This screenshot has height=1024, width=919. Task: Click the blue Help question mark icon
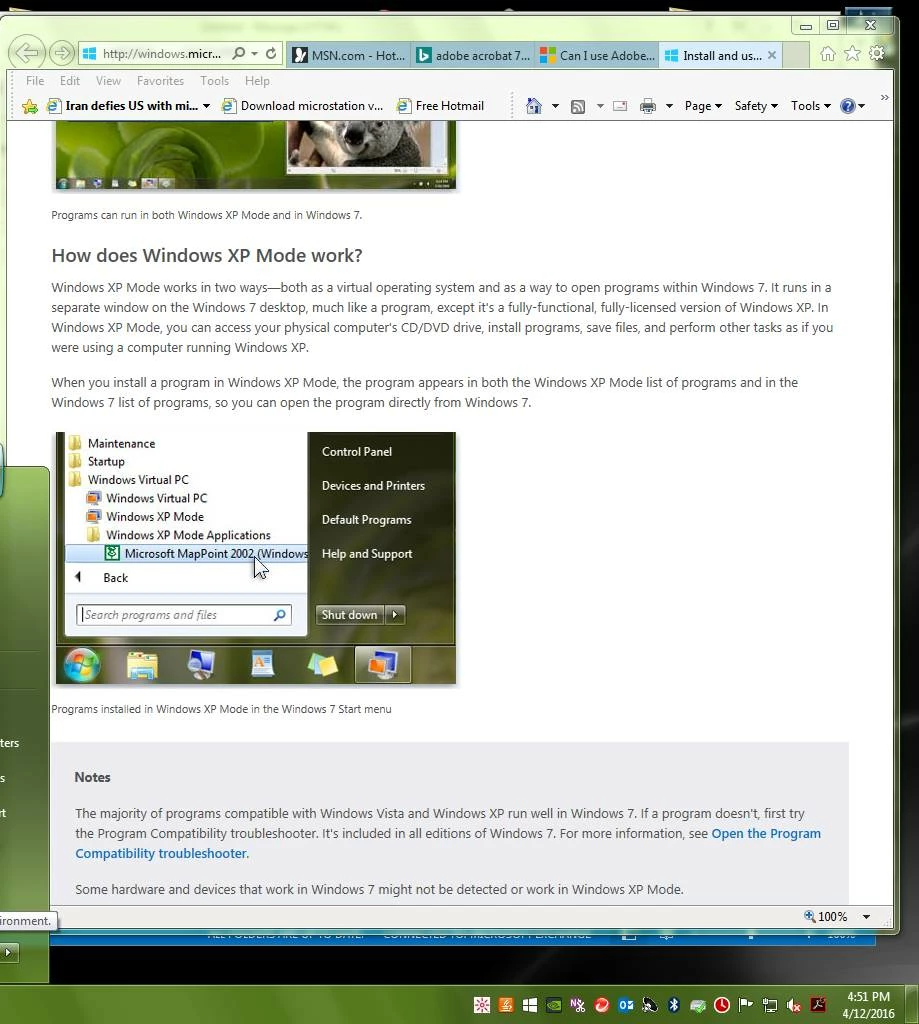coord(847,106)
